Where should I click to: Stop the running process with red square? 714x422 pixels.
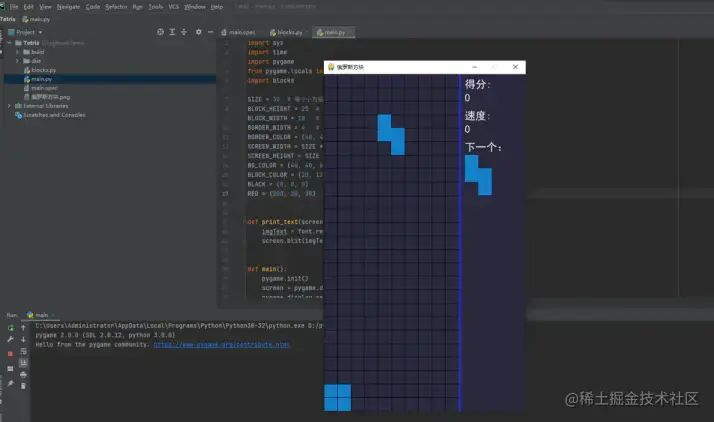click(x=10, y=354)
